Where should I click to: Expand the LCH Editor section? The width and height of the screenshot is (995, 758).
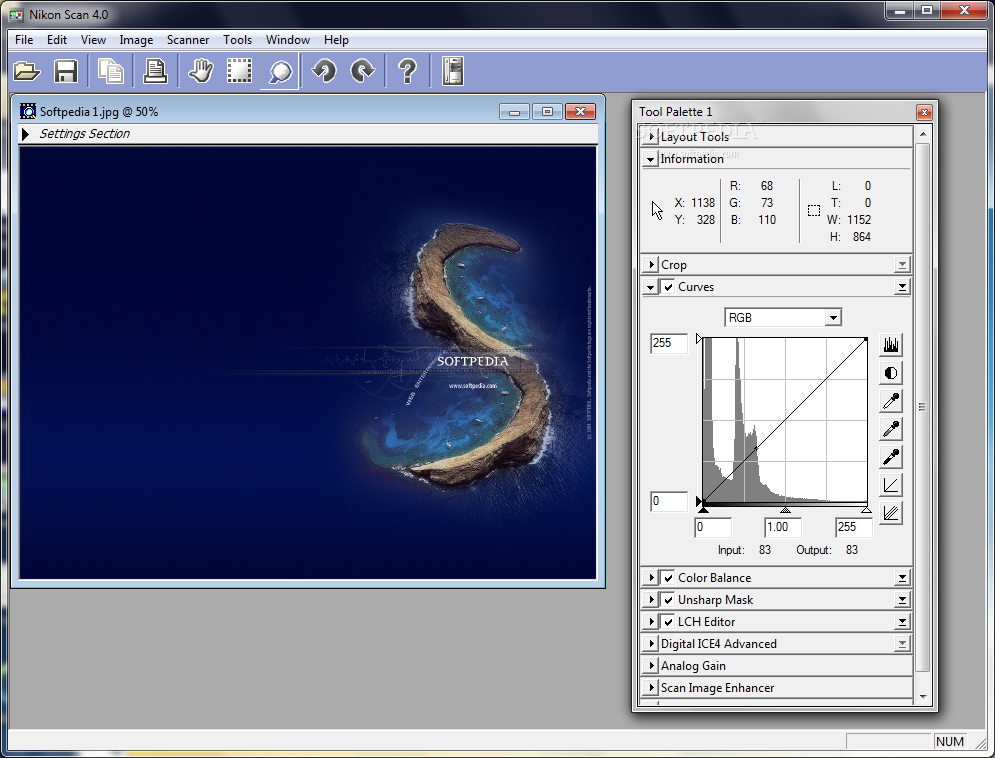[651, 622]
